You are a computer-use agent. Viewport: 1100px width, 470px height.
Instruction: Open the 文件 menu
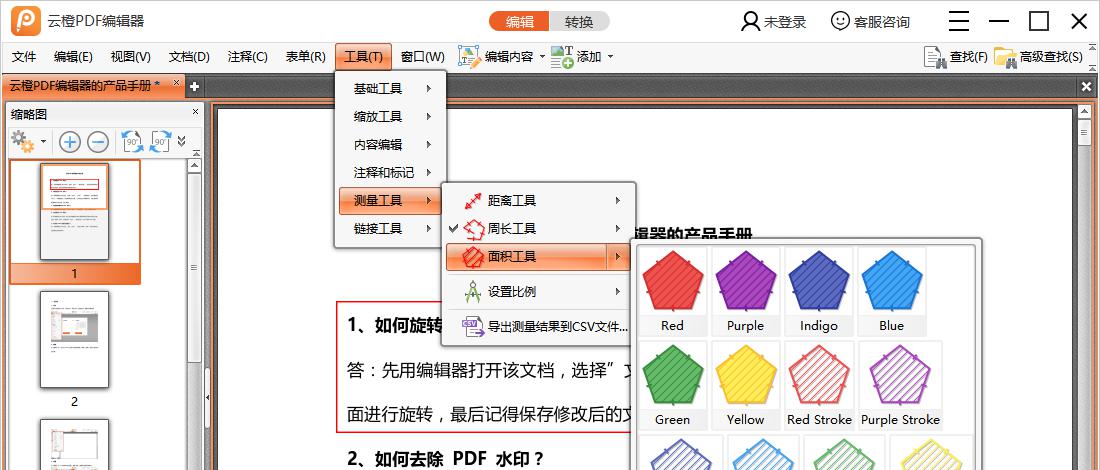(25, 57)
